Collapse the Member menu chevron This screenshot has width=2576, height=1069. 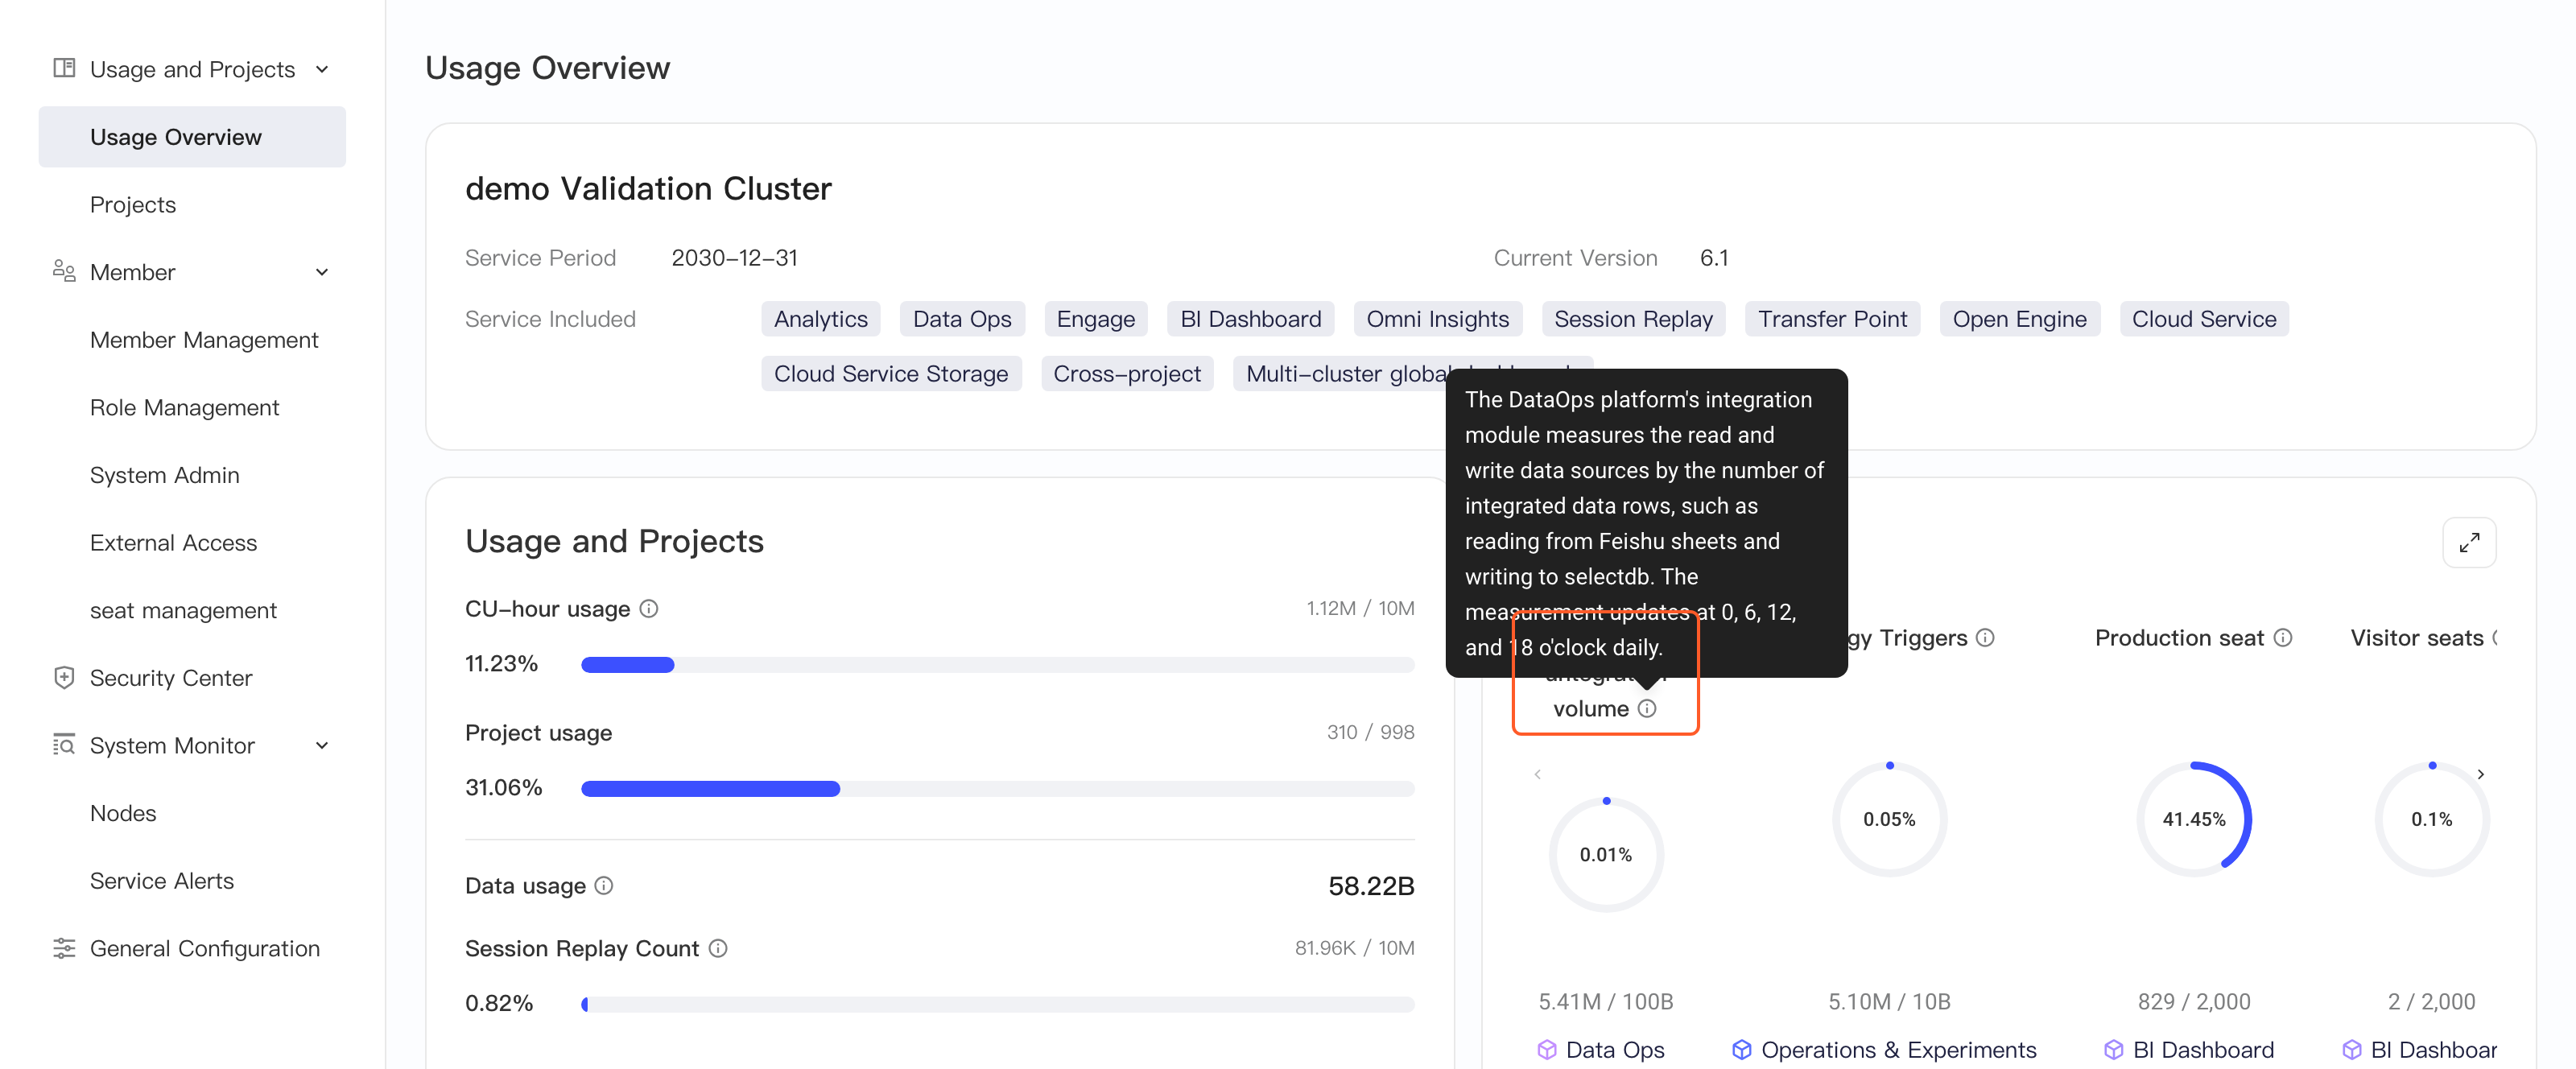click(322, 272)
